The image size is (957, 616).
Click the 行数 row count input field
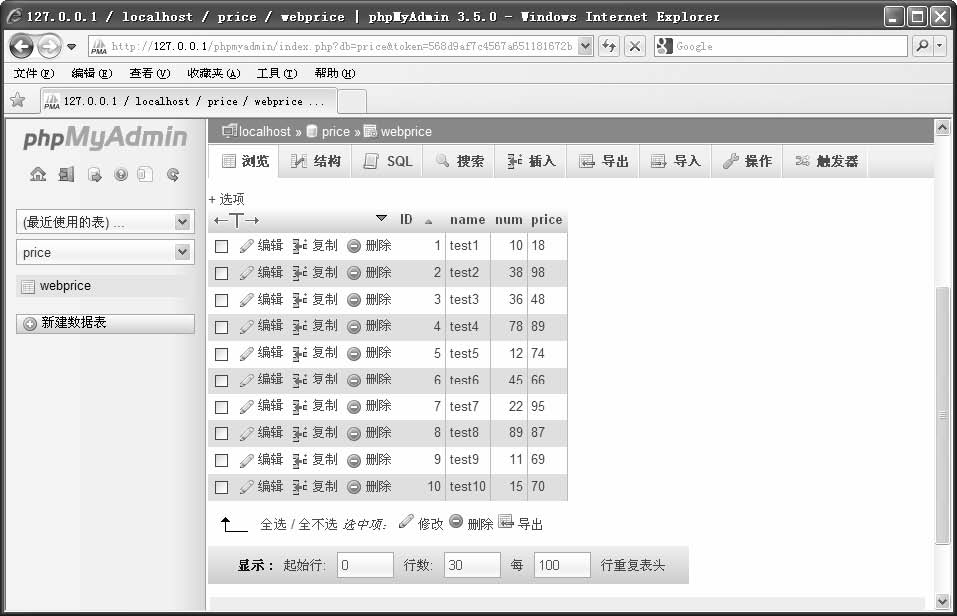tap(472, 565)
